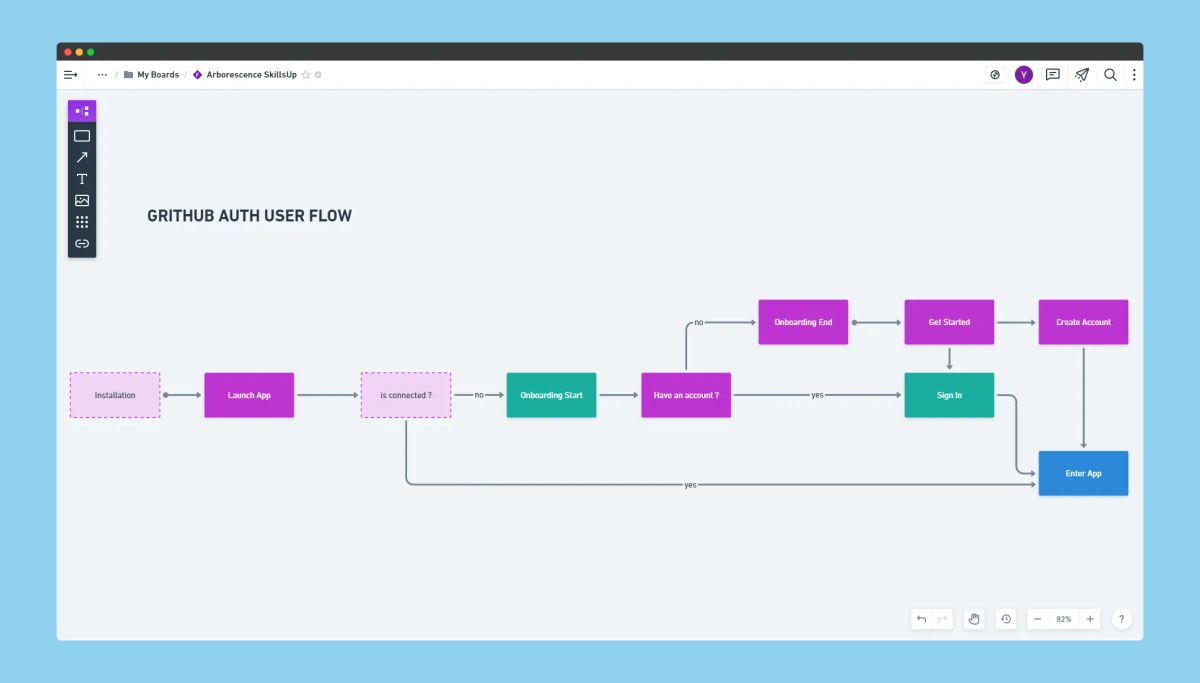Select the Onboarding End node
Screen dimensions: 1200x683
click(803, 322)
